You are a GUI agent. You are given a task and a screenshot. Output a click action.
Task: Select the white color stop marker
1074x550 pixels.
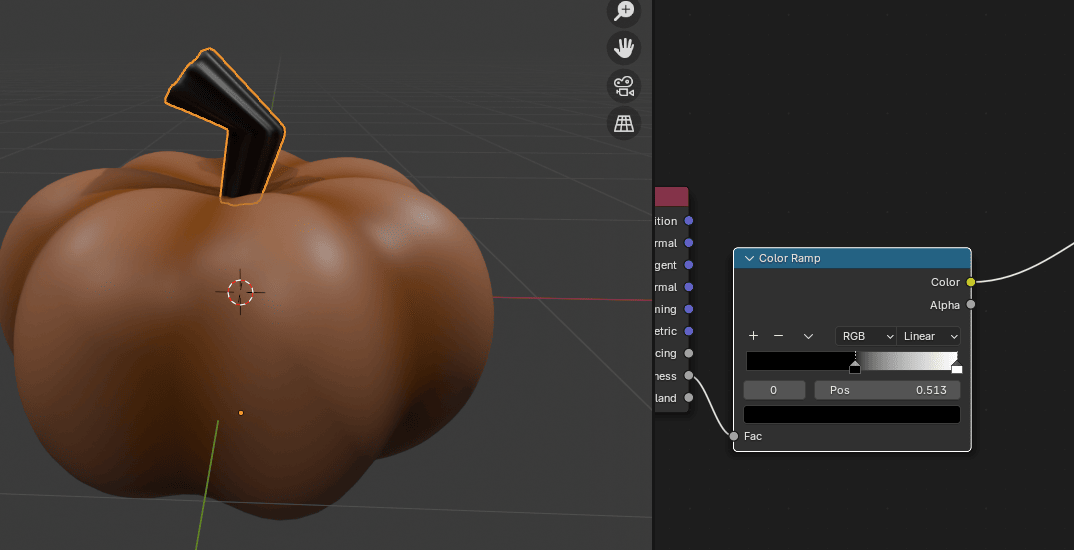[x=956, y=368]
